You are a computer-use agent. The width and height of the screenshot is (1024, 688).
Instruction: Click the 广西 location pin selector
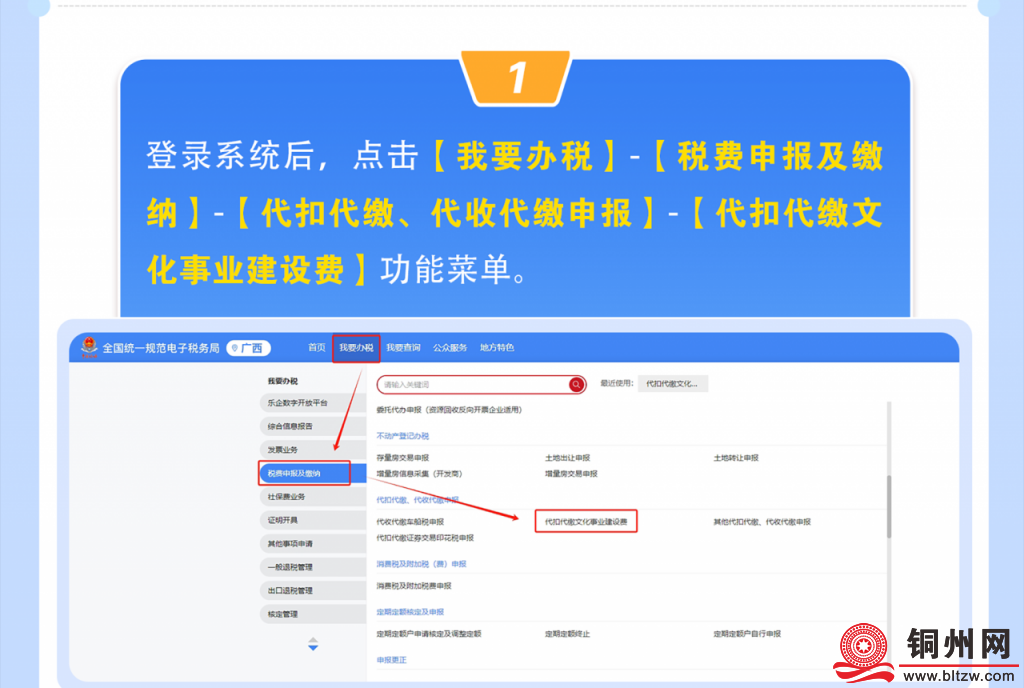click(x=249, y=348)
